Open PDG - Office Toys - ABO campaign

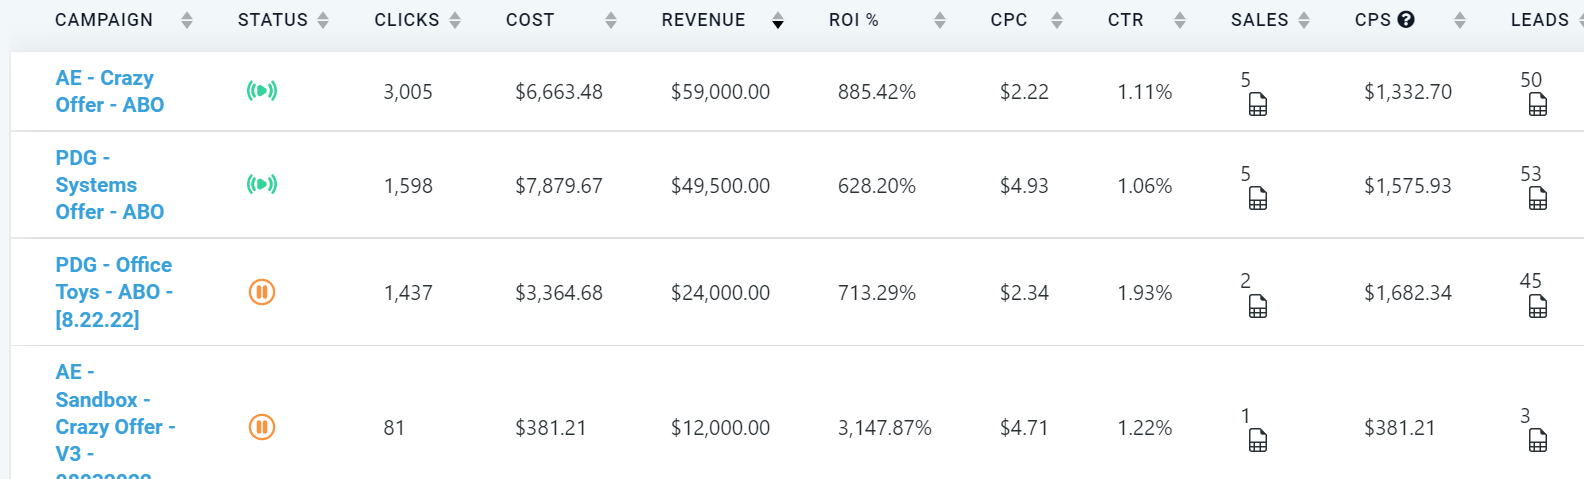[114, 292]
